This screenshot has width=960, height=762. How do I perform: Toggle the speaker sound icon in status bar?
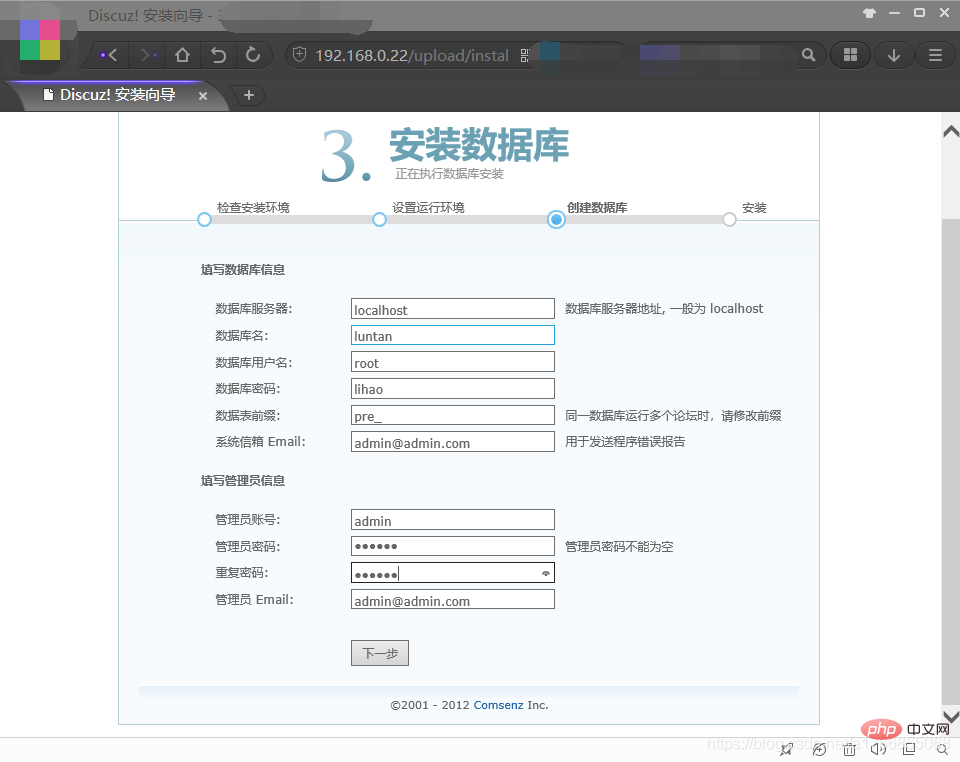[879, 749]
